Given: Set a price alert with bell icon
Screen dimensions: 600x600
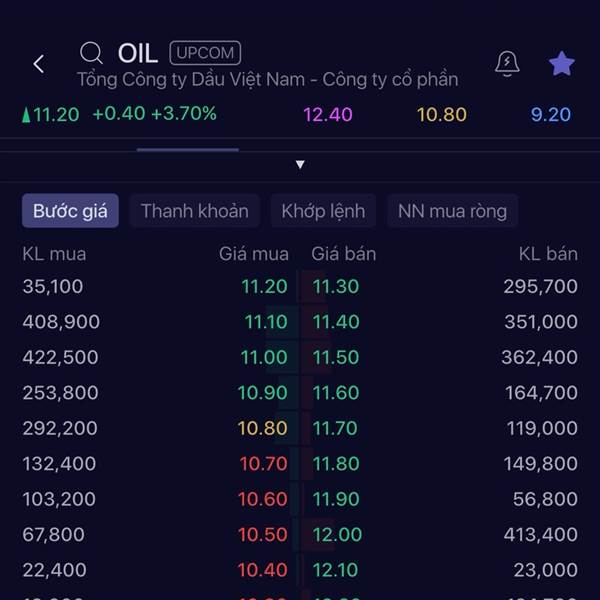Looking at the screenshot, I should coord(507,64).
